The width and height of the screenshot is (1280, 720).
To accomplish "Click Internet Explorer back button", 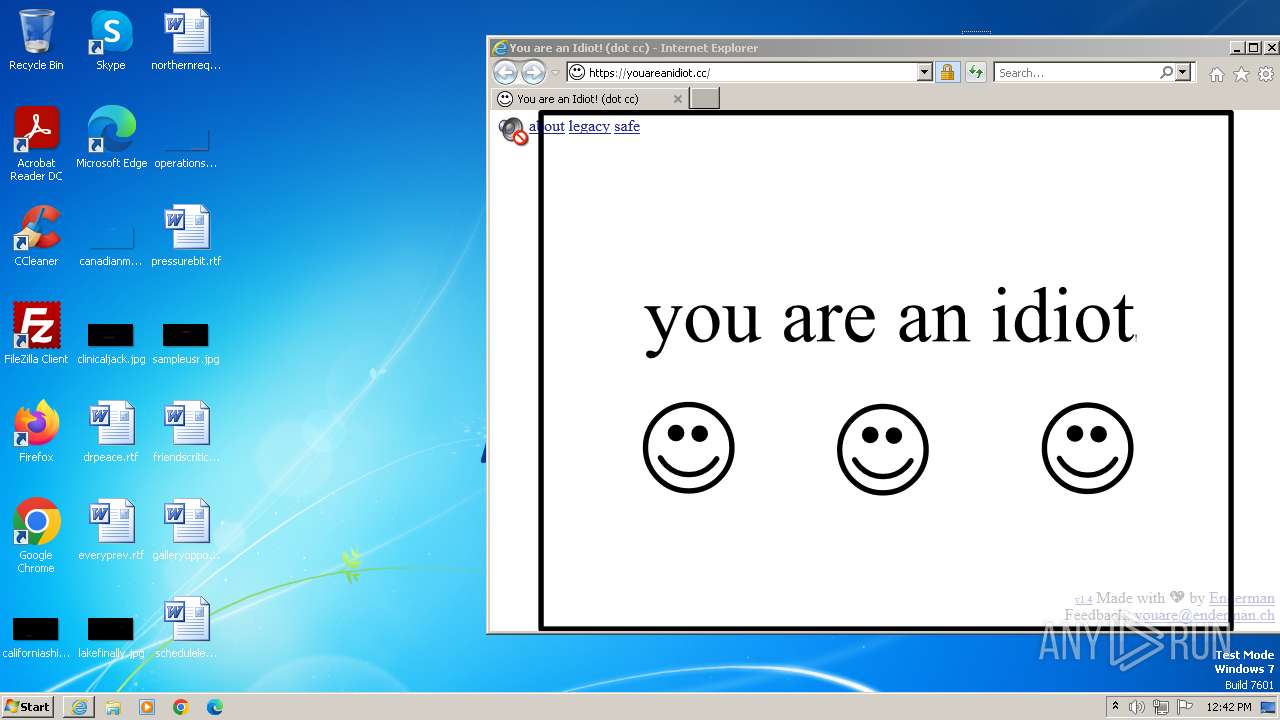I will point(506,72).
